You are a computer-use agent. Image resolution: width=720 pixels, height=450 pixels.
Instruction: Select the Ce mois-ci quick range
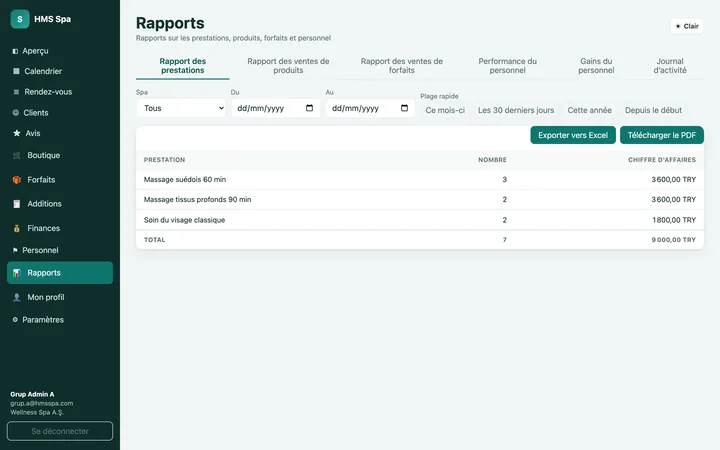[445, 110]
